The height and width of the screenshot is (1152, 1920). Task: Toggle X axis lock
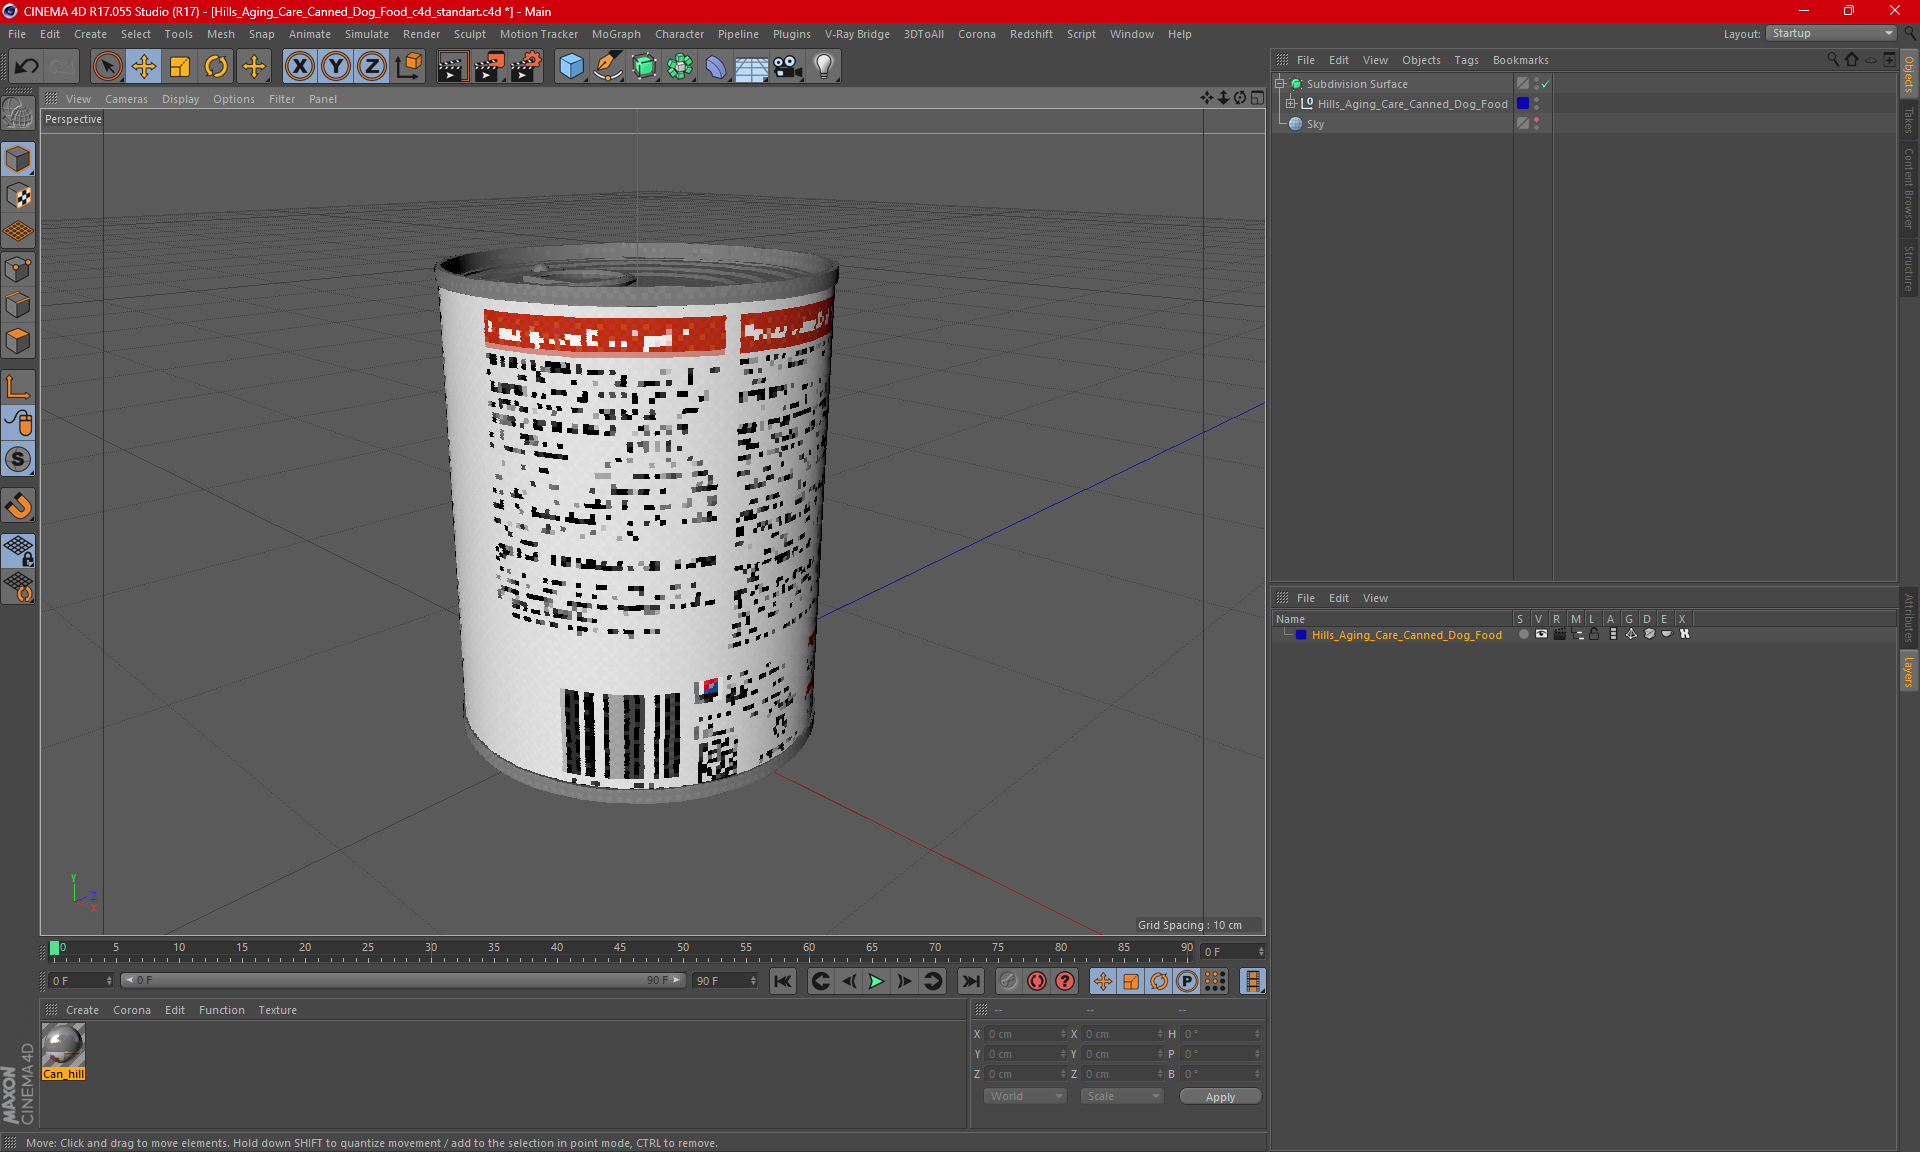point(299,67)
